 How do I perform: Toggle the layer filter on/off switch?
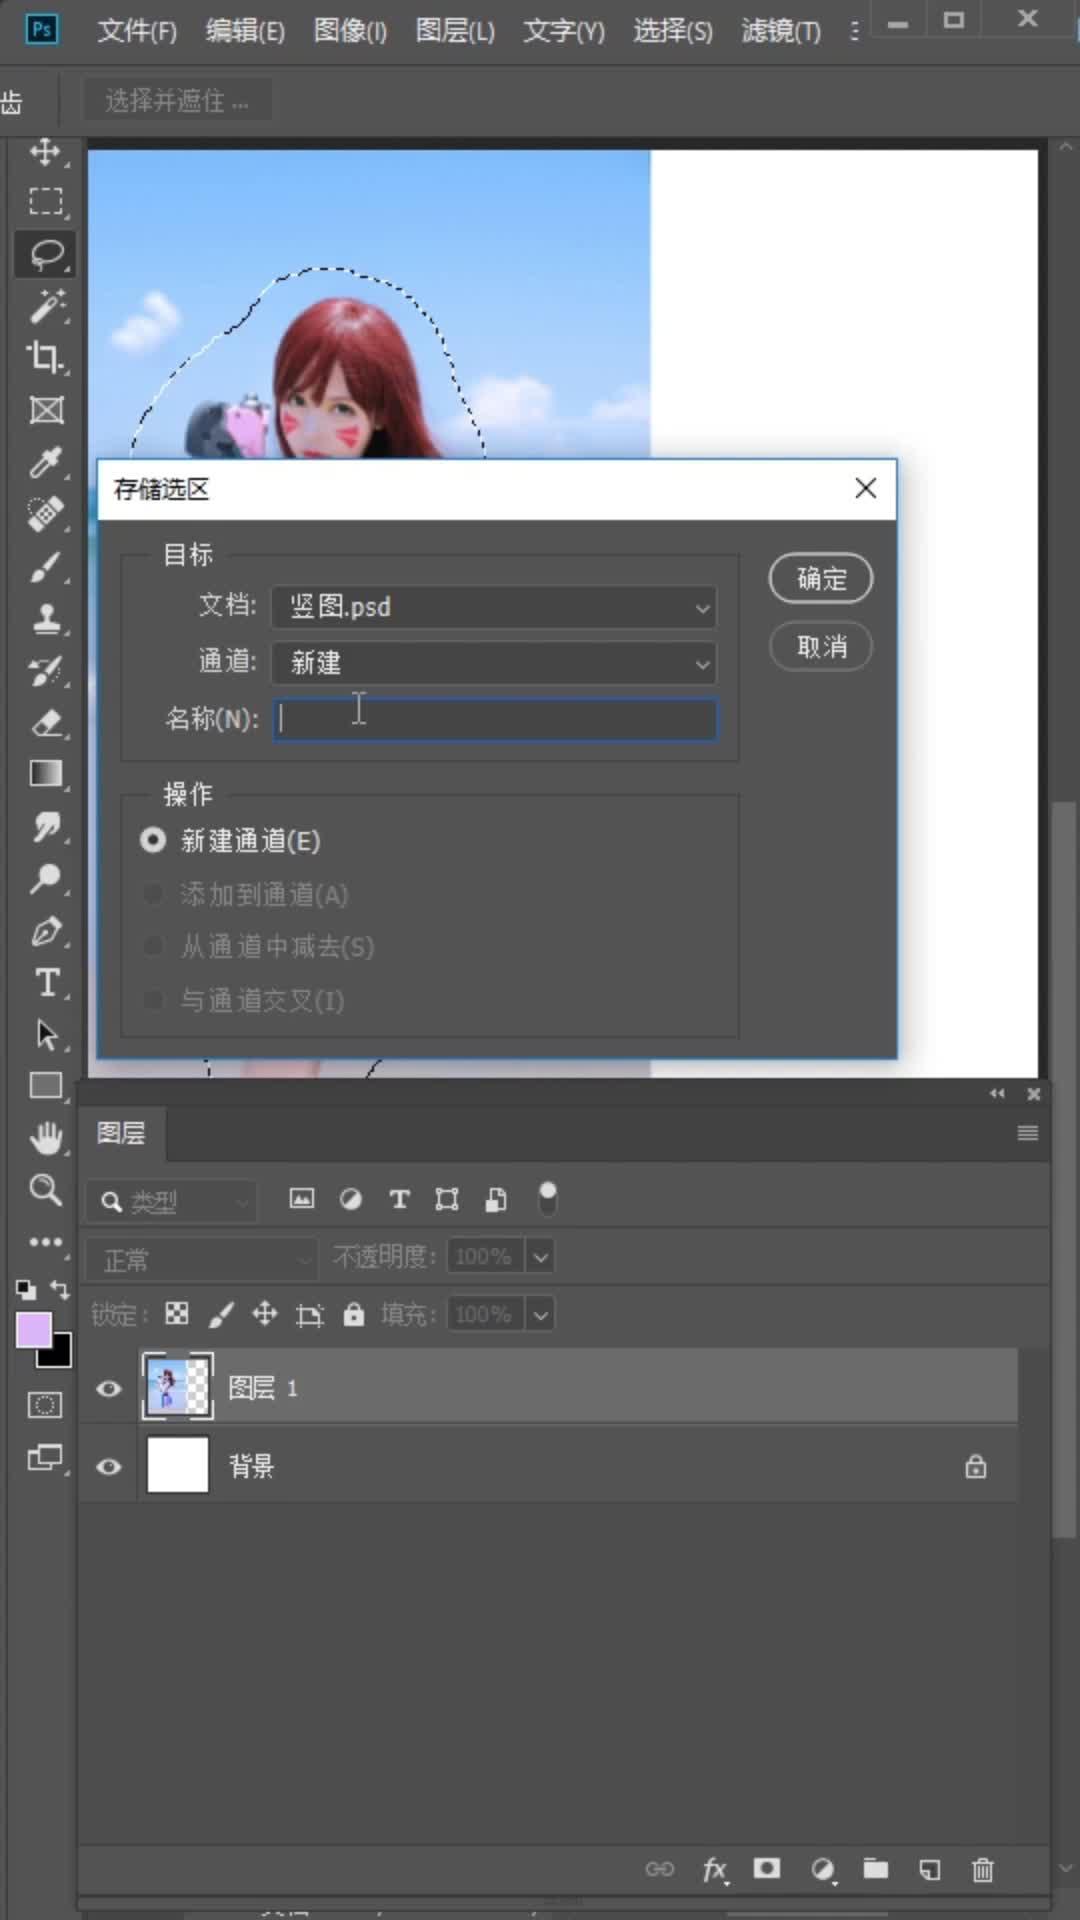pos(547,1198)
